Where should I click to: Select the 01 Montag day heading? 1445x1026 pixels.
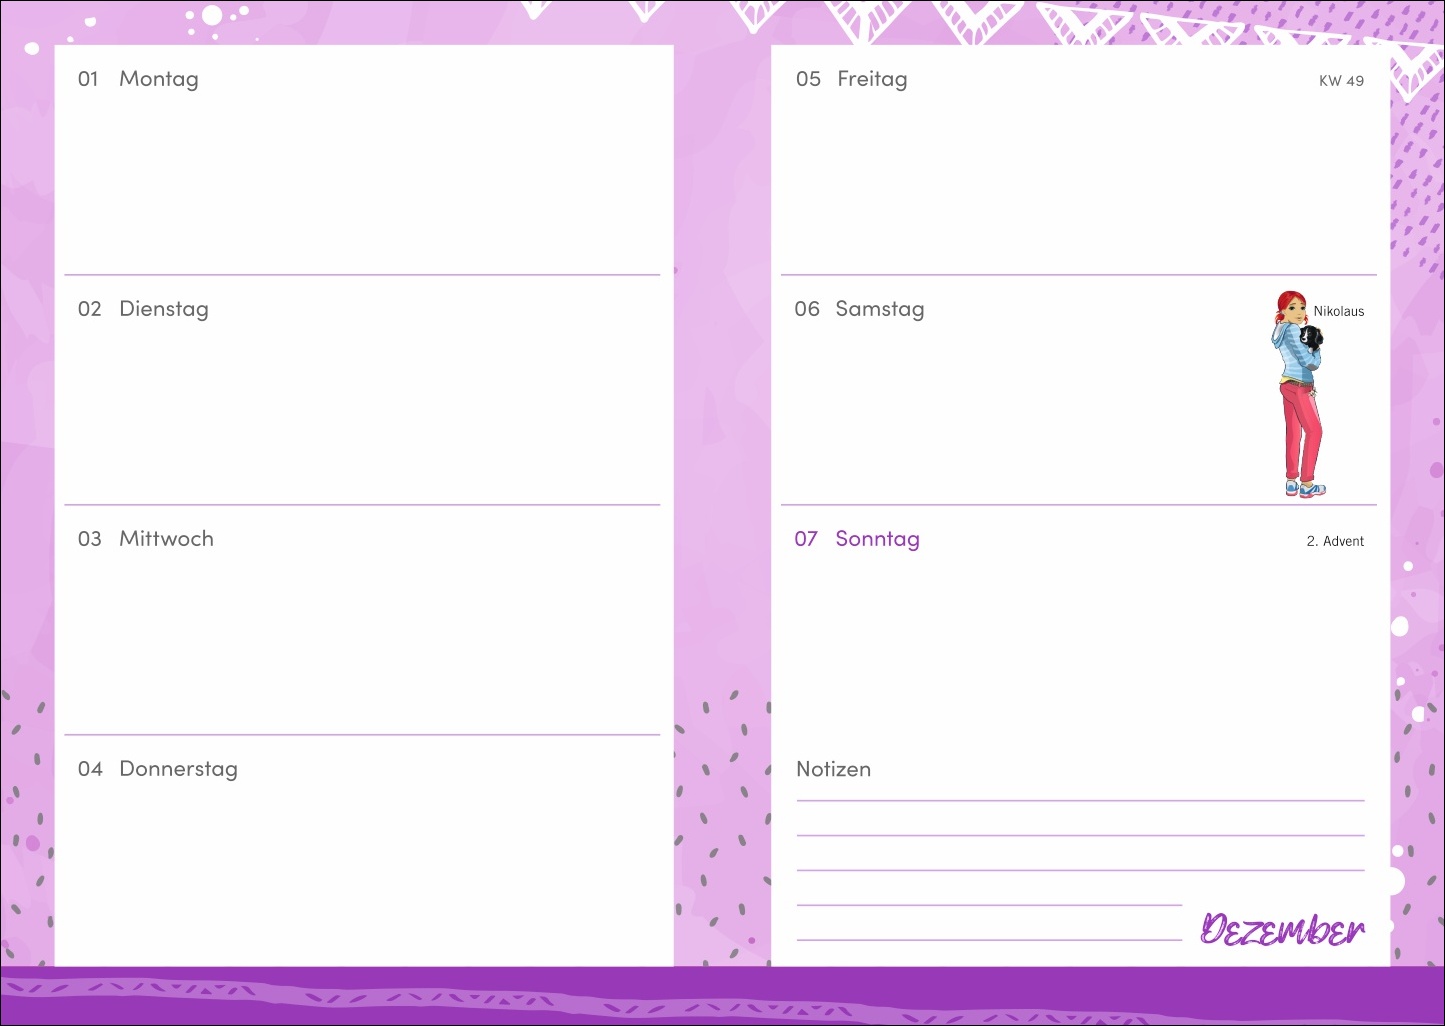click(x=138, y=79)
